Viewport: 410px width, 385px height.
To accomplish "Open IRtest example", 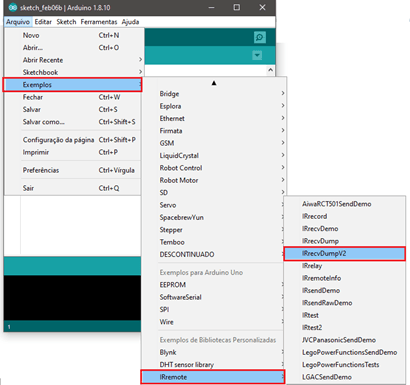I will pos(345,315).
